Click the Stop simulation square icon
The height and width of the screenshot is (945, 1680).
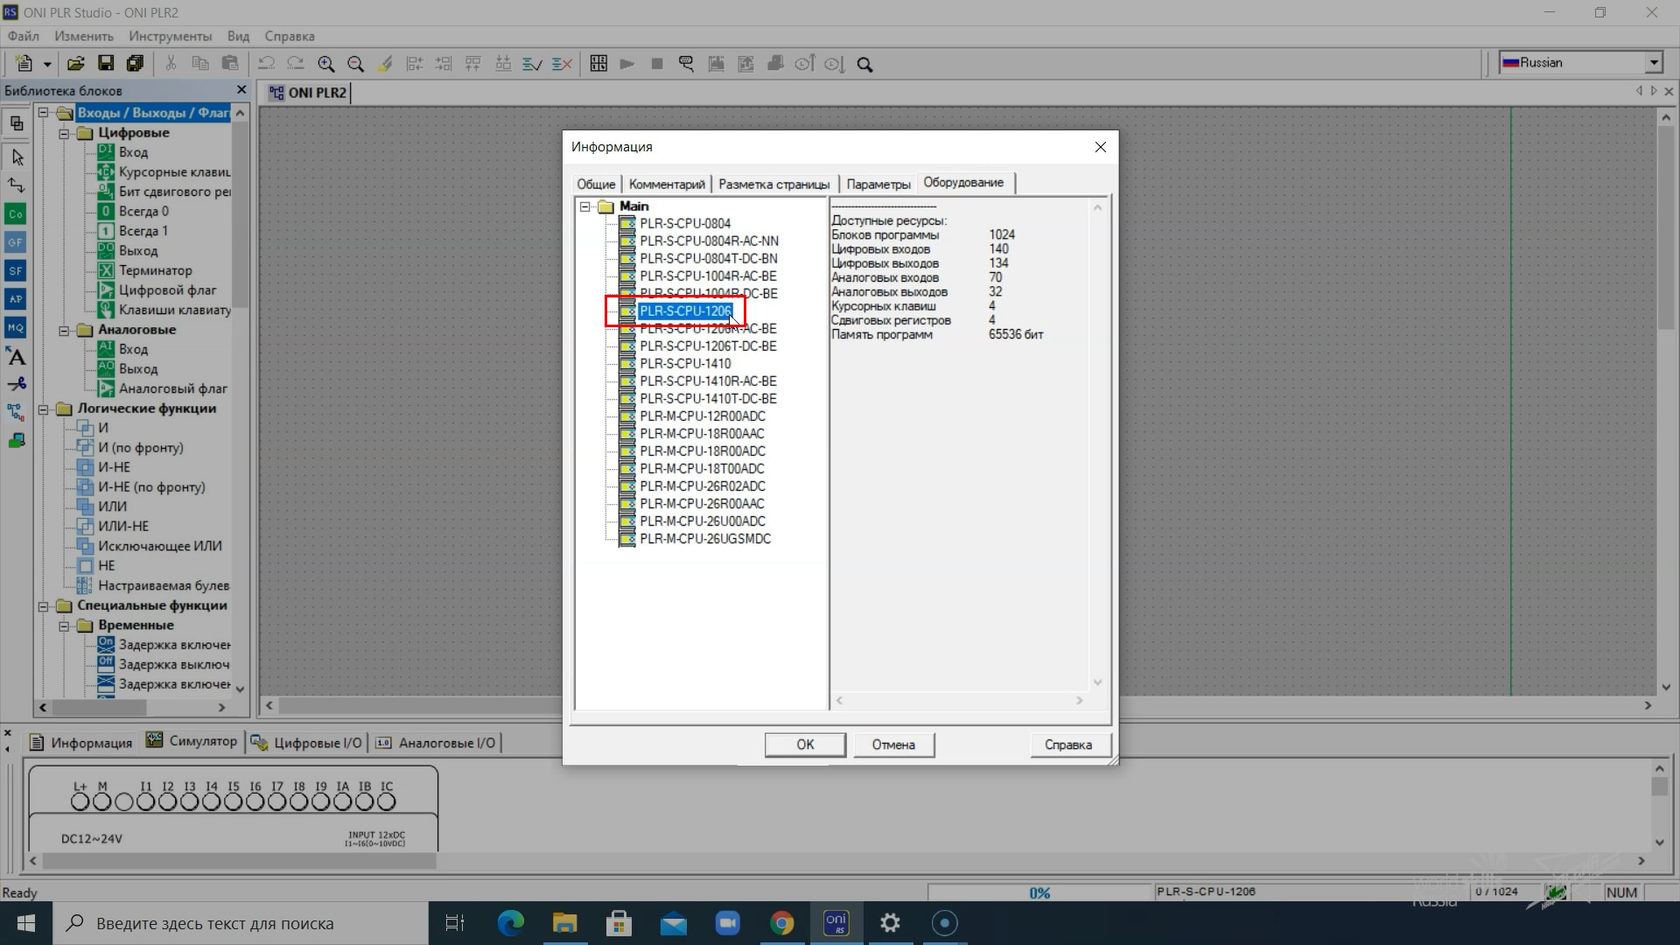(657, 64)
